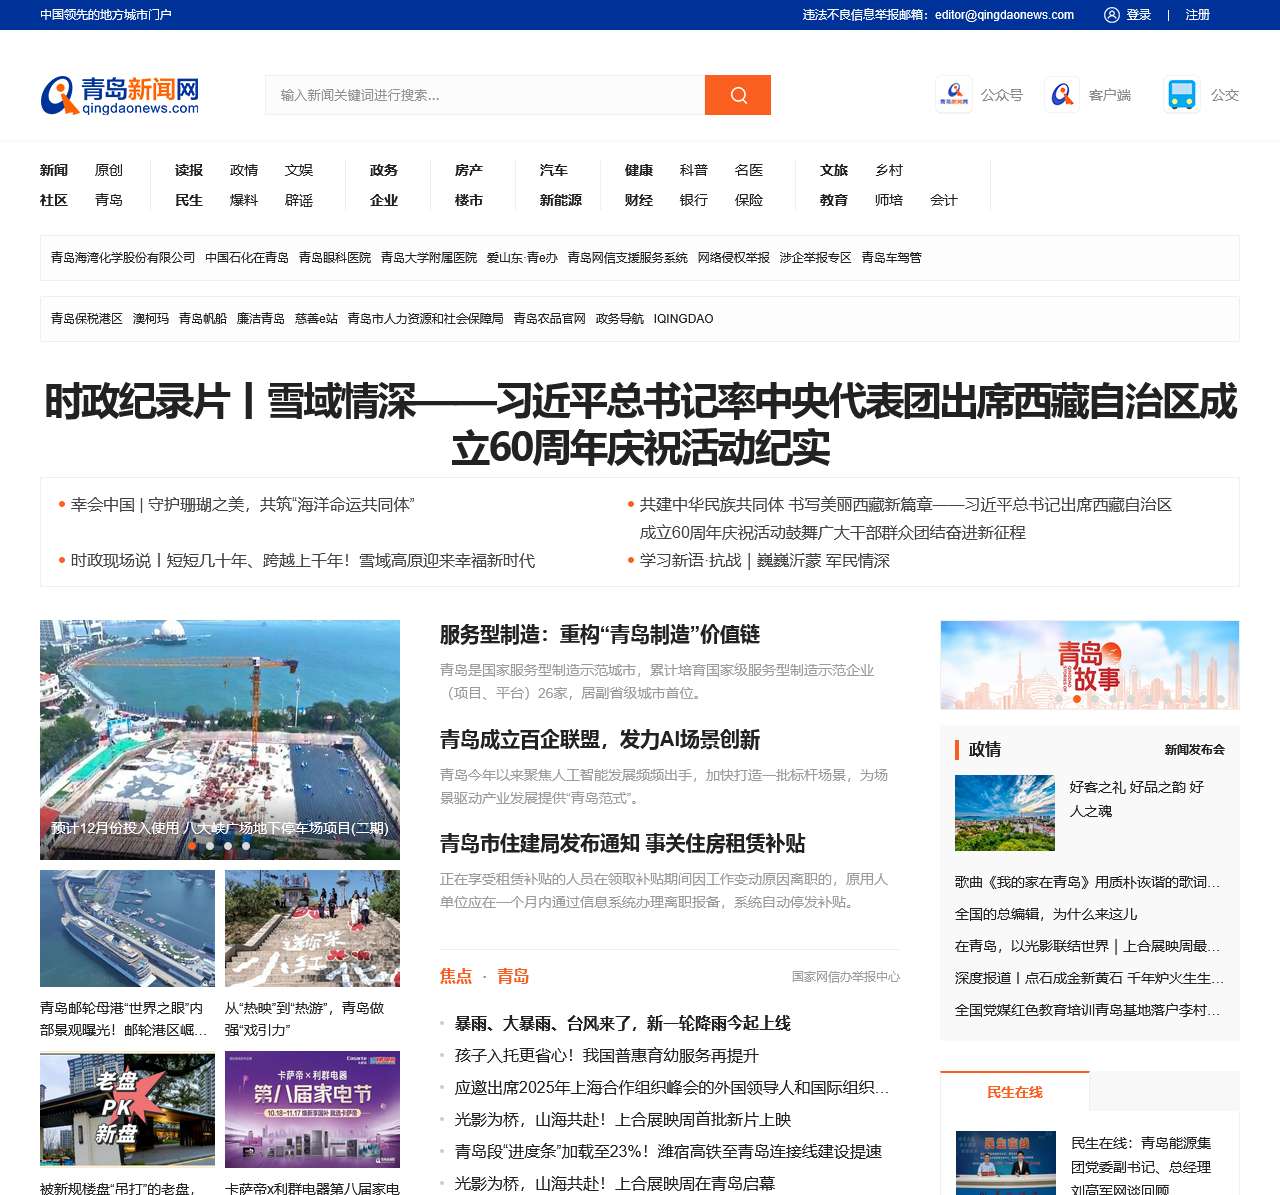Open the 客户端 app client icon
Screen dimensions: 1280x1195
(1062, 95)
